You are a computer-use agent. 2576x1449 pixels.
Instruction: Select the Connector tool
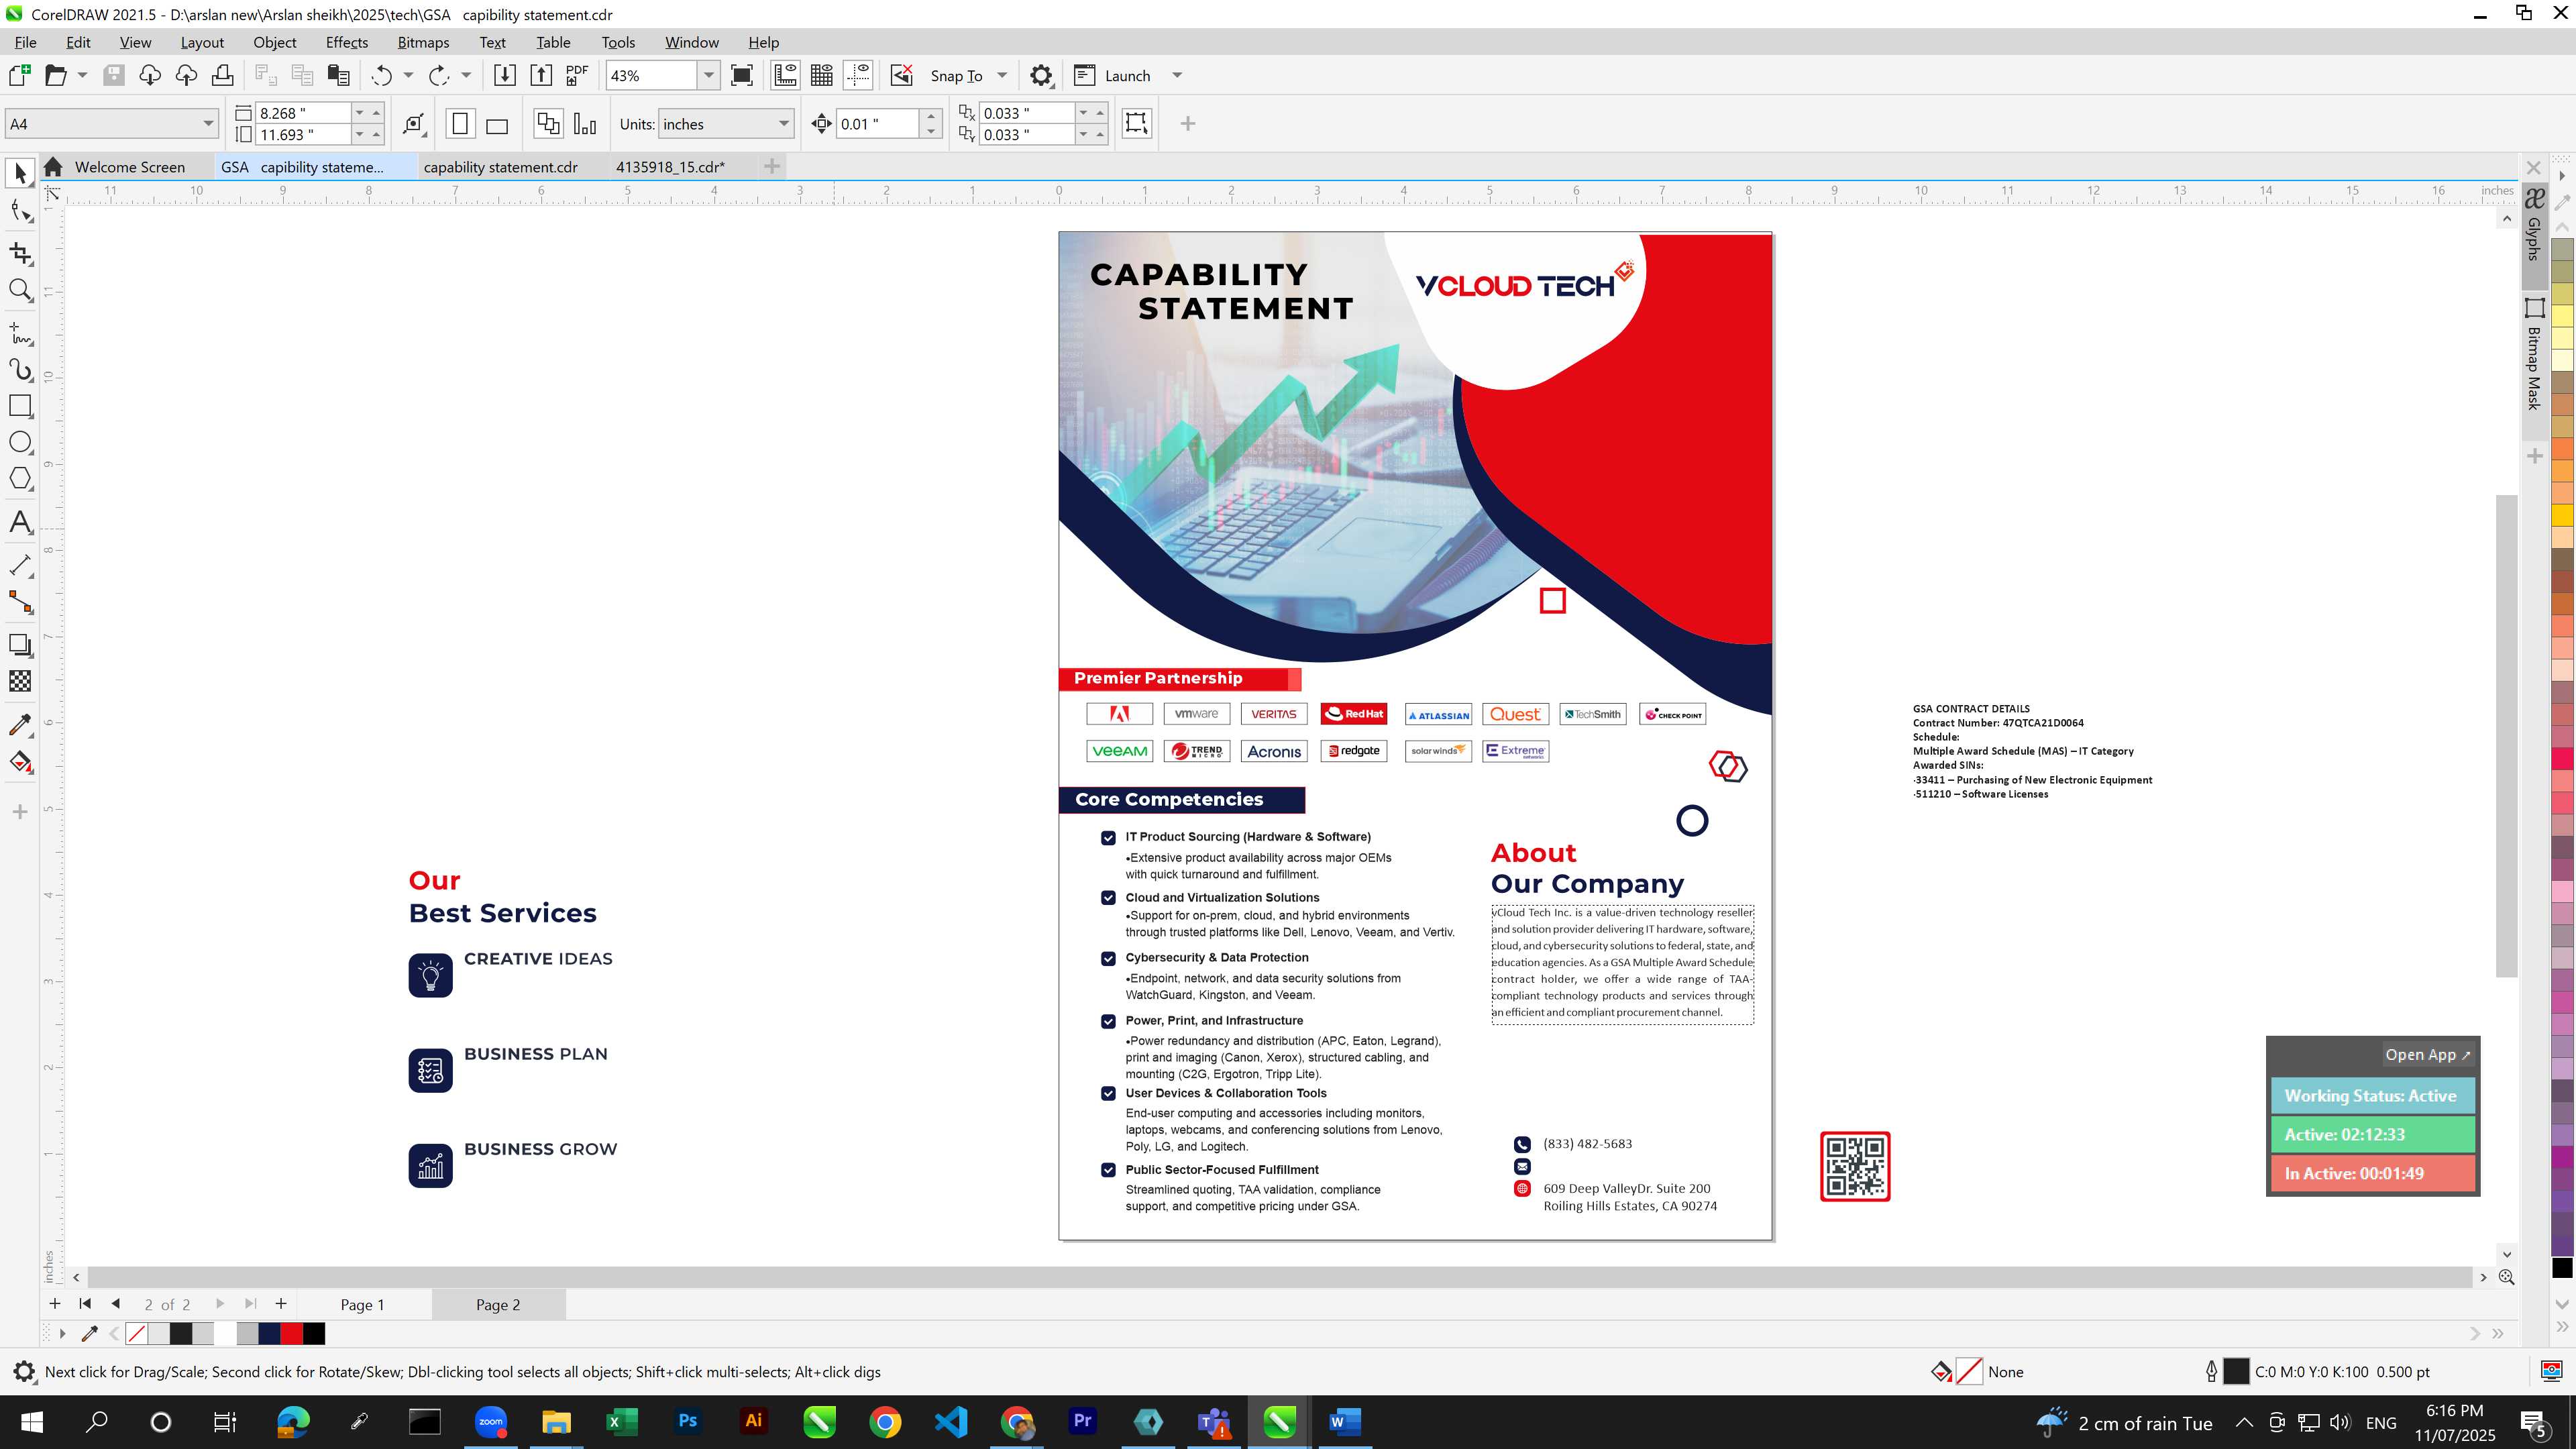pyautogui.click(x=20, y=602)
